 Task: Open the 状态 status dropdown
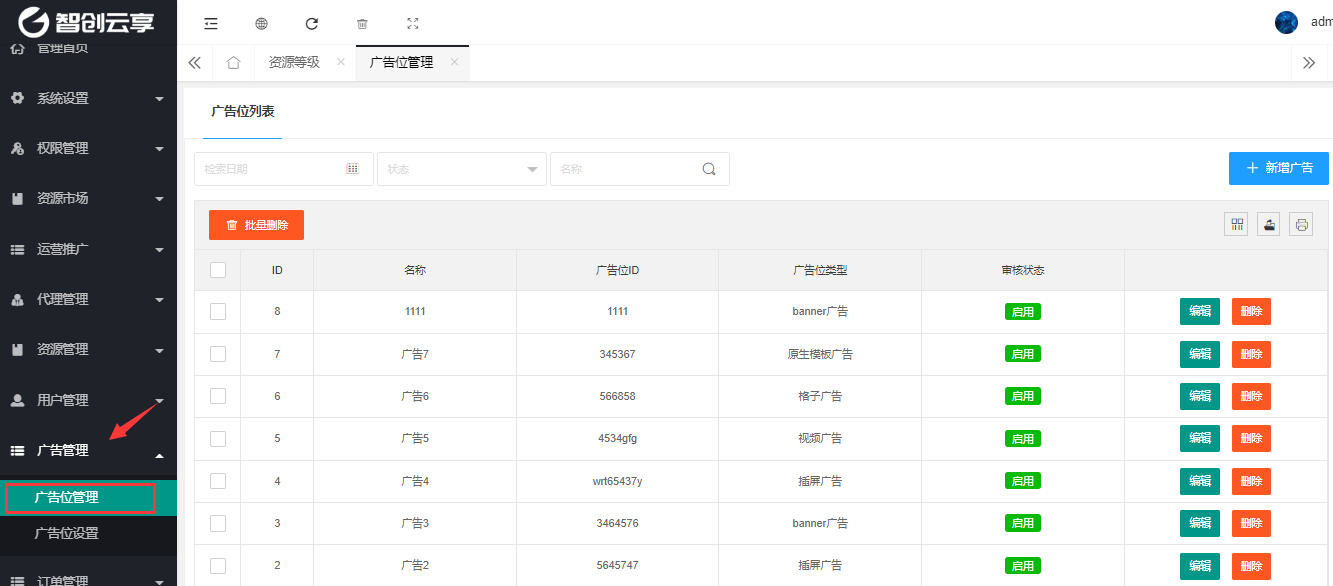(461, 169)
